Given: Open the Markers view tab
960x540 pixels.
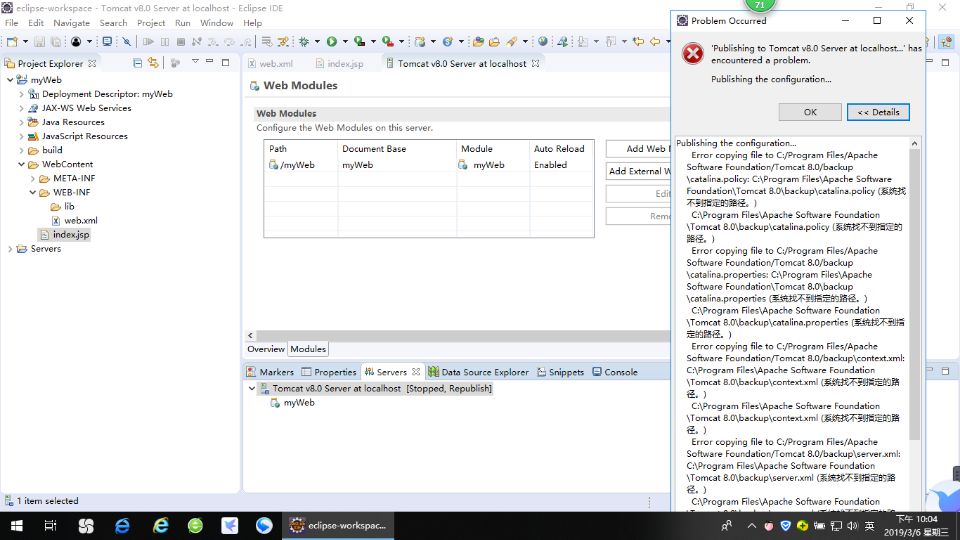Looking at the screenshot, I should pos(270,372).
